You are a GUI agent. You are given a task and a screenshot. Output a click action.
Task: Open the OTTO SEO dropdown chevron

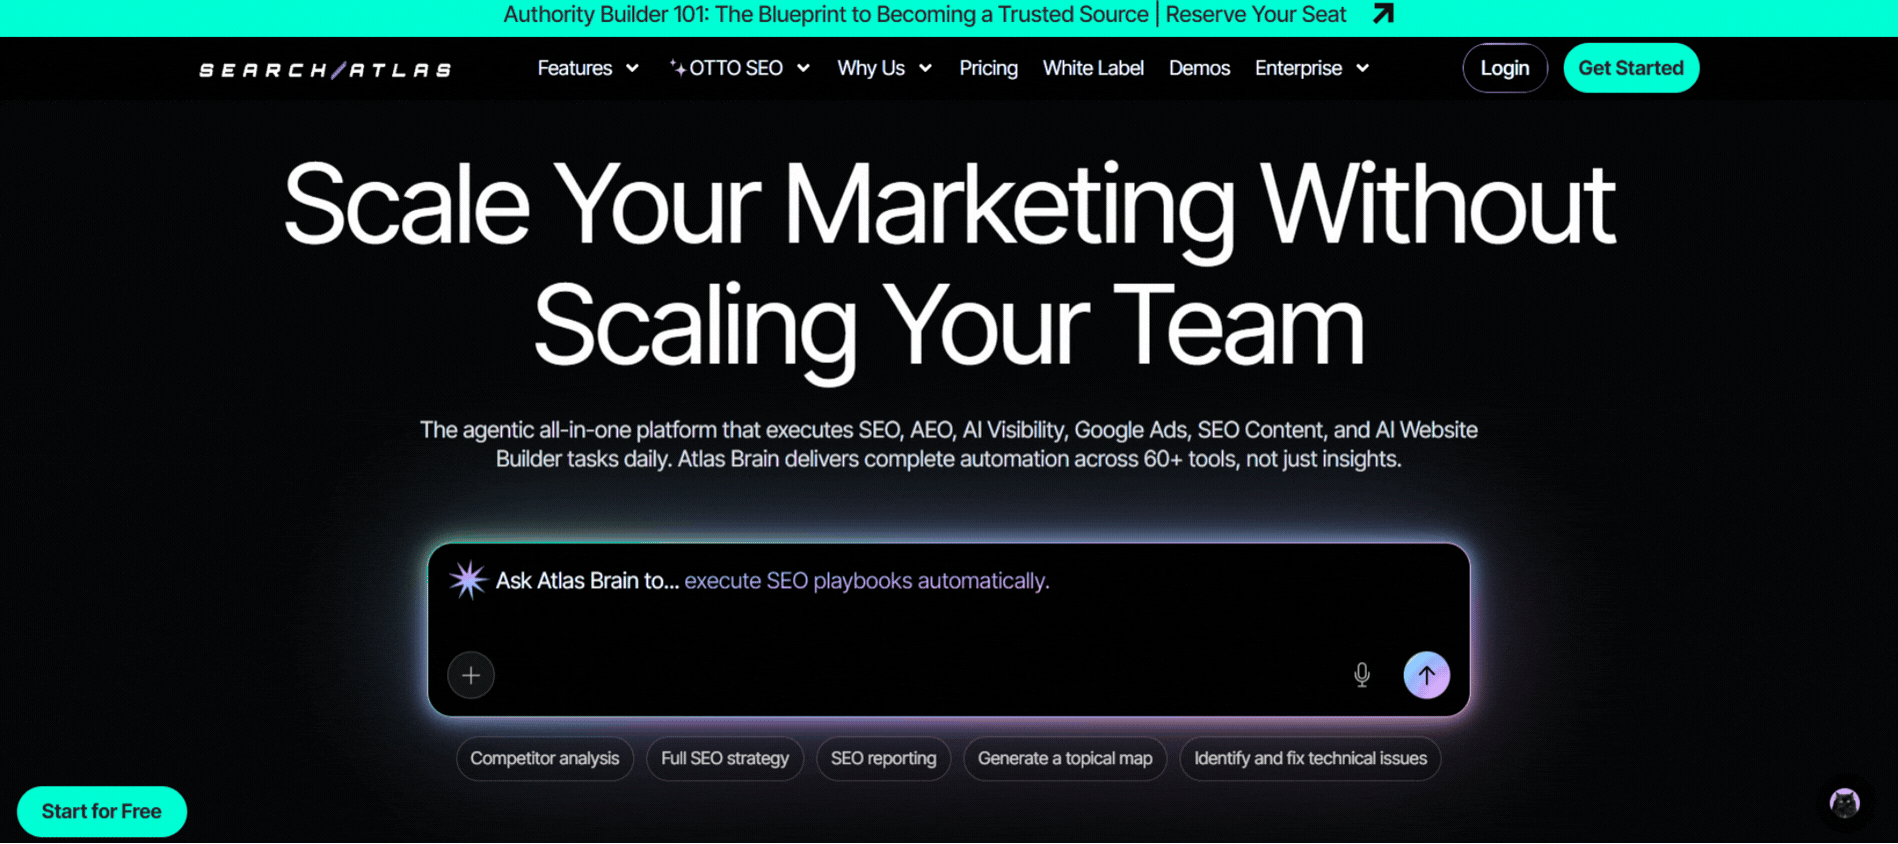[803, 68]
